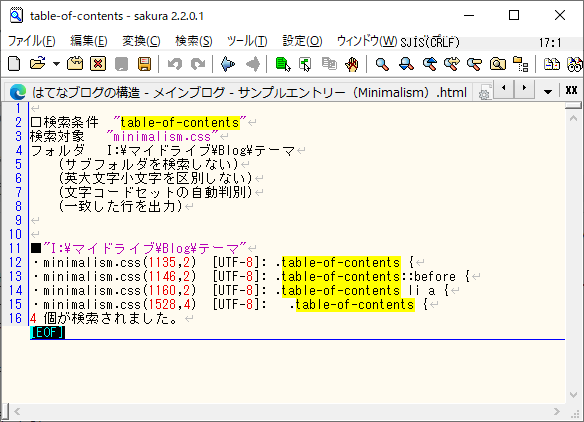The height and width of the screenshot is (422, 584).
Task: Click the blue jump-back arrow icon
Action: pos(228,64)
